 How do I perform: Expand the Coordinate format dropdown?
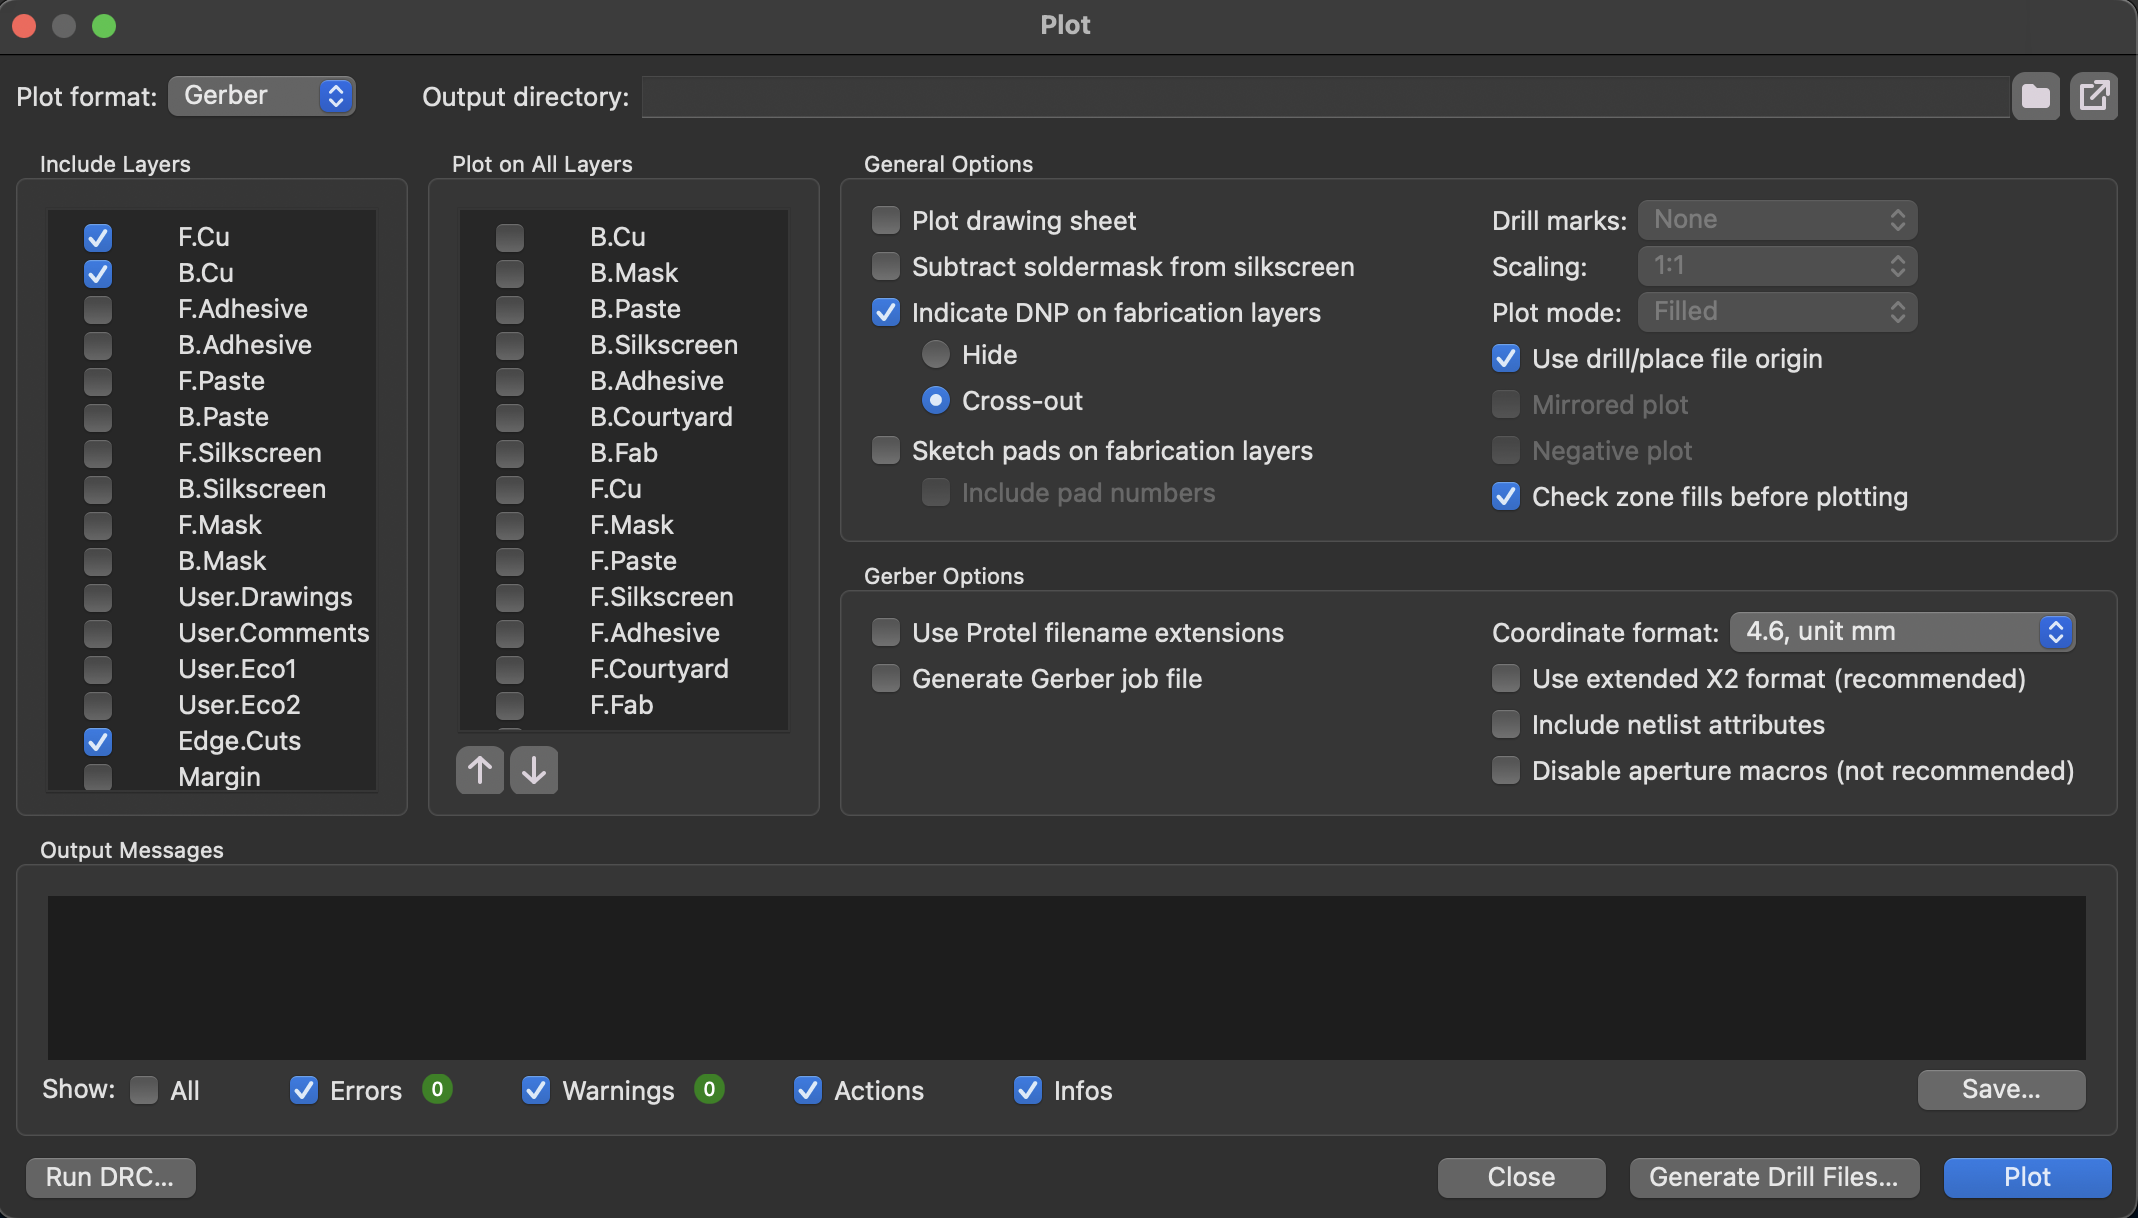click(x=1902, y=632)
